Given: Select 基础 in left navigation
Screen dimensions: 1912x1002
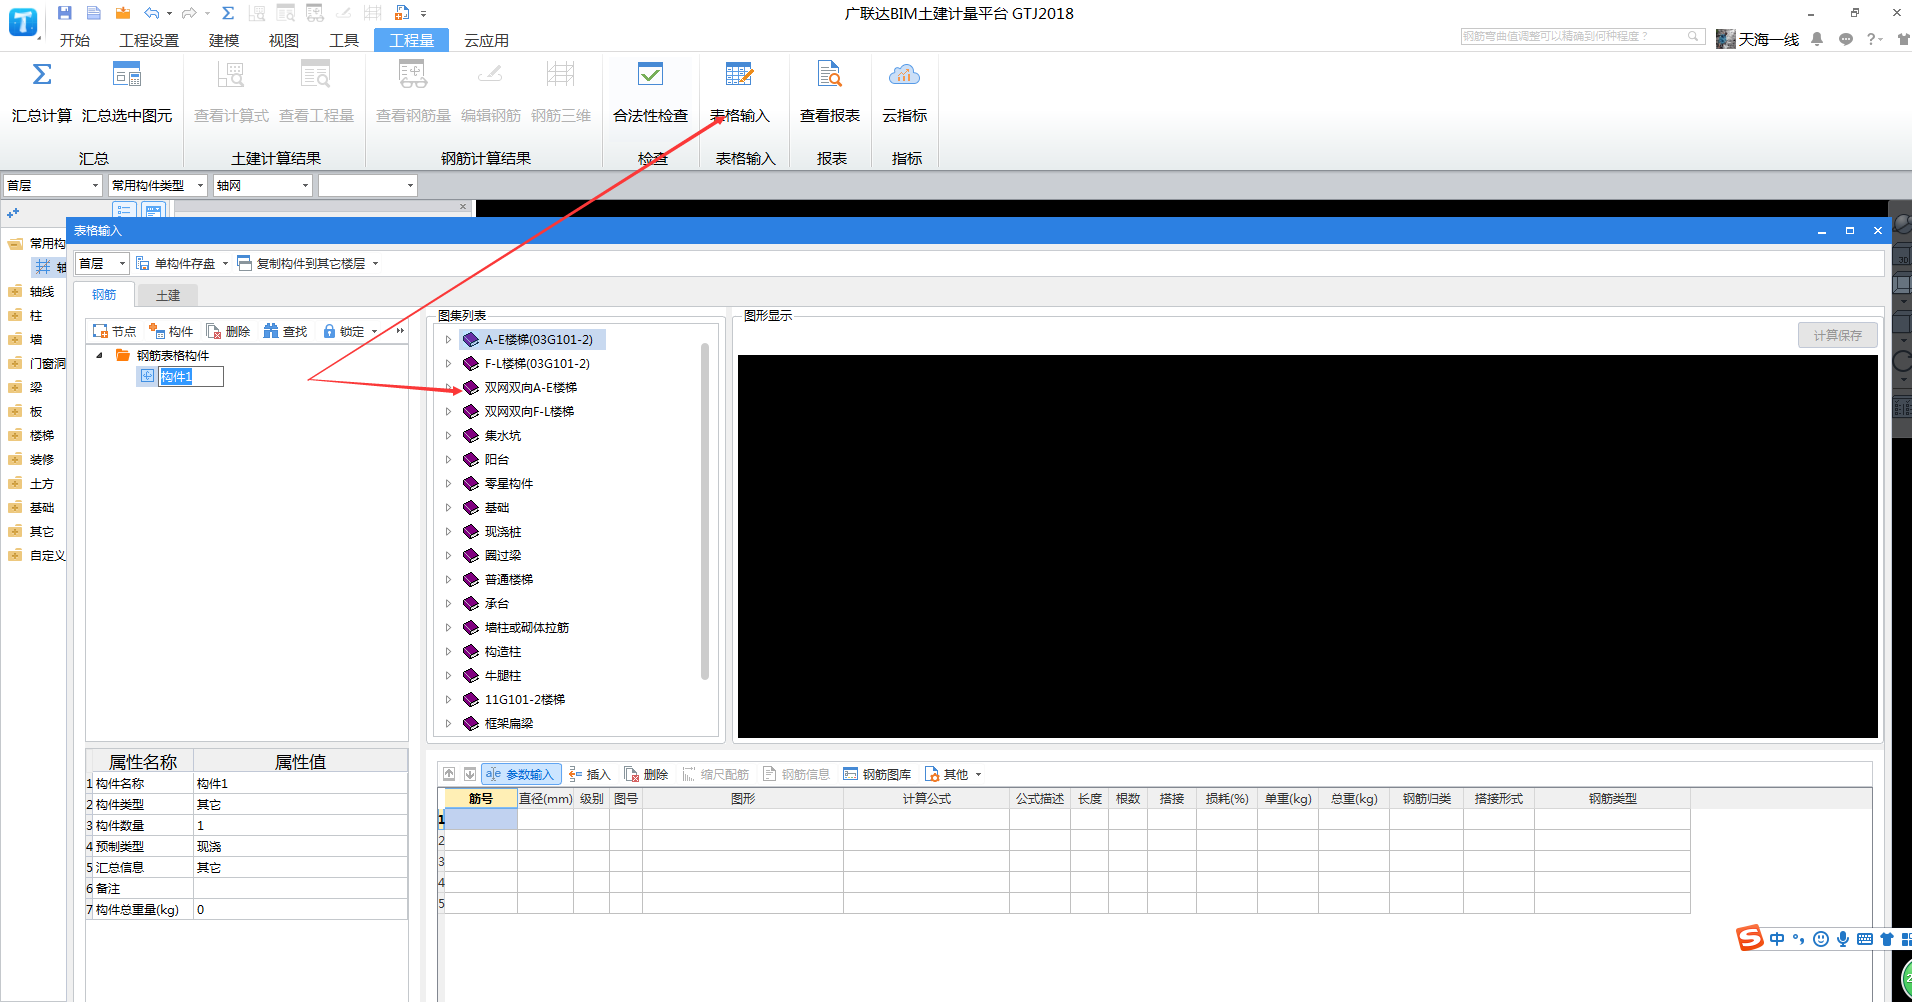Looking at the screenshot, I should [x=41, y=508].
